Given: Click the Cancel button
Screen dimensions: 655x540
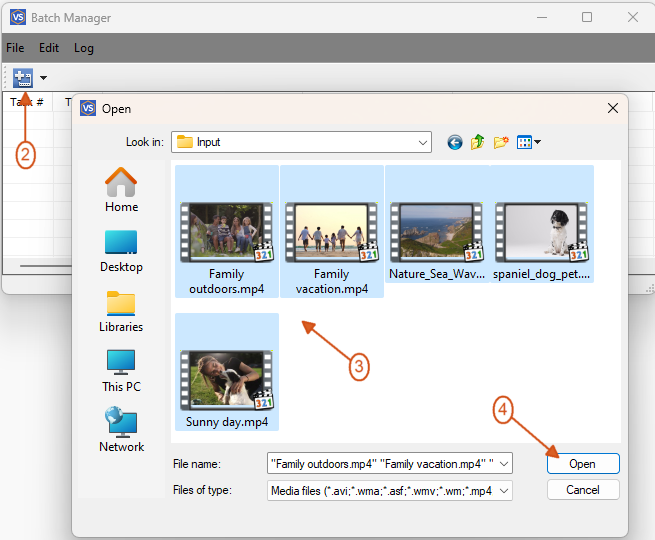Looking at the screenshot, I should click(583, 490).
